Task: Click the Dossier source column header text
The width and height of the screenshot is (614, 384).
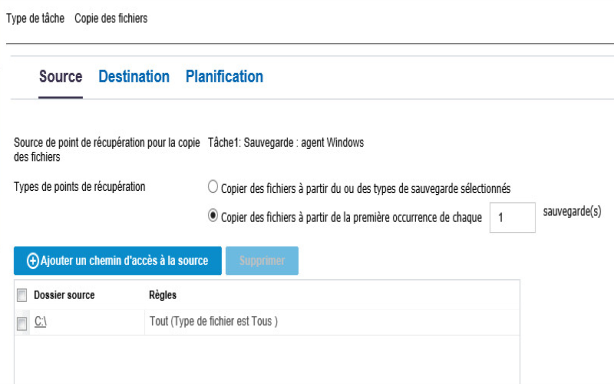Action: click(x=64, y=295)
